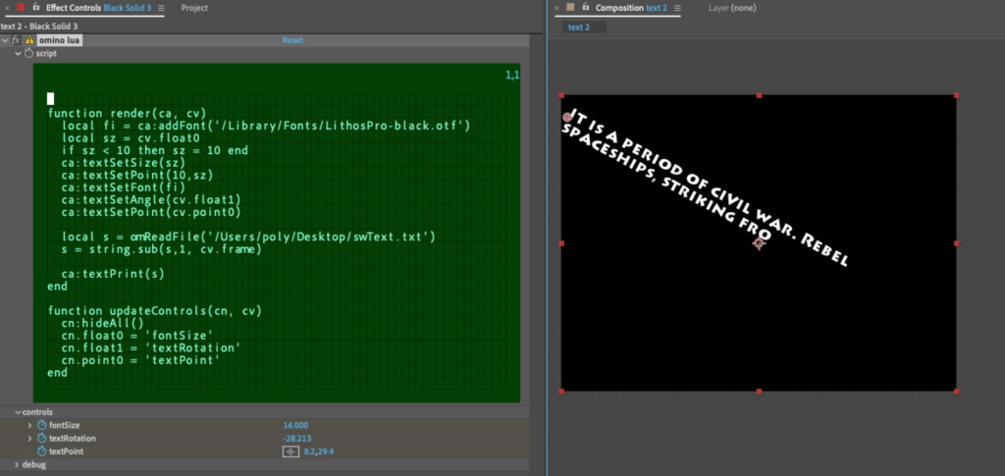Screen dimensions: 1005x476
Task: Click the cn.float0 = 'fontSize' line
Action: point(137,336)
